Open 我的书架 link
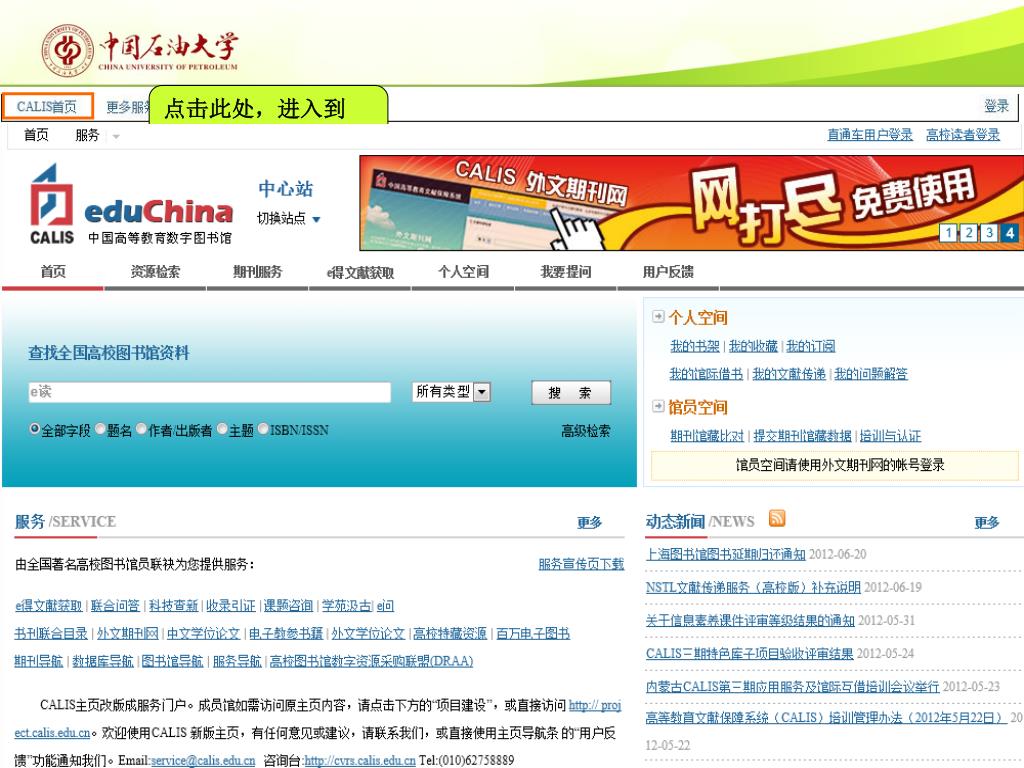Viewport: 1024px width, 768px height. coord(695,346)
